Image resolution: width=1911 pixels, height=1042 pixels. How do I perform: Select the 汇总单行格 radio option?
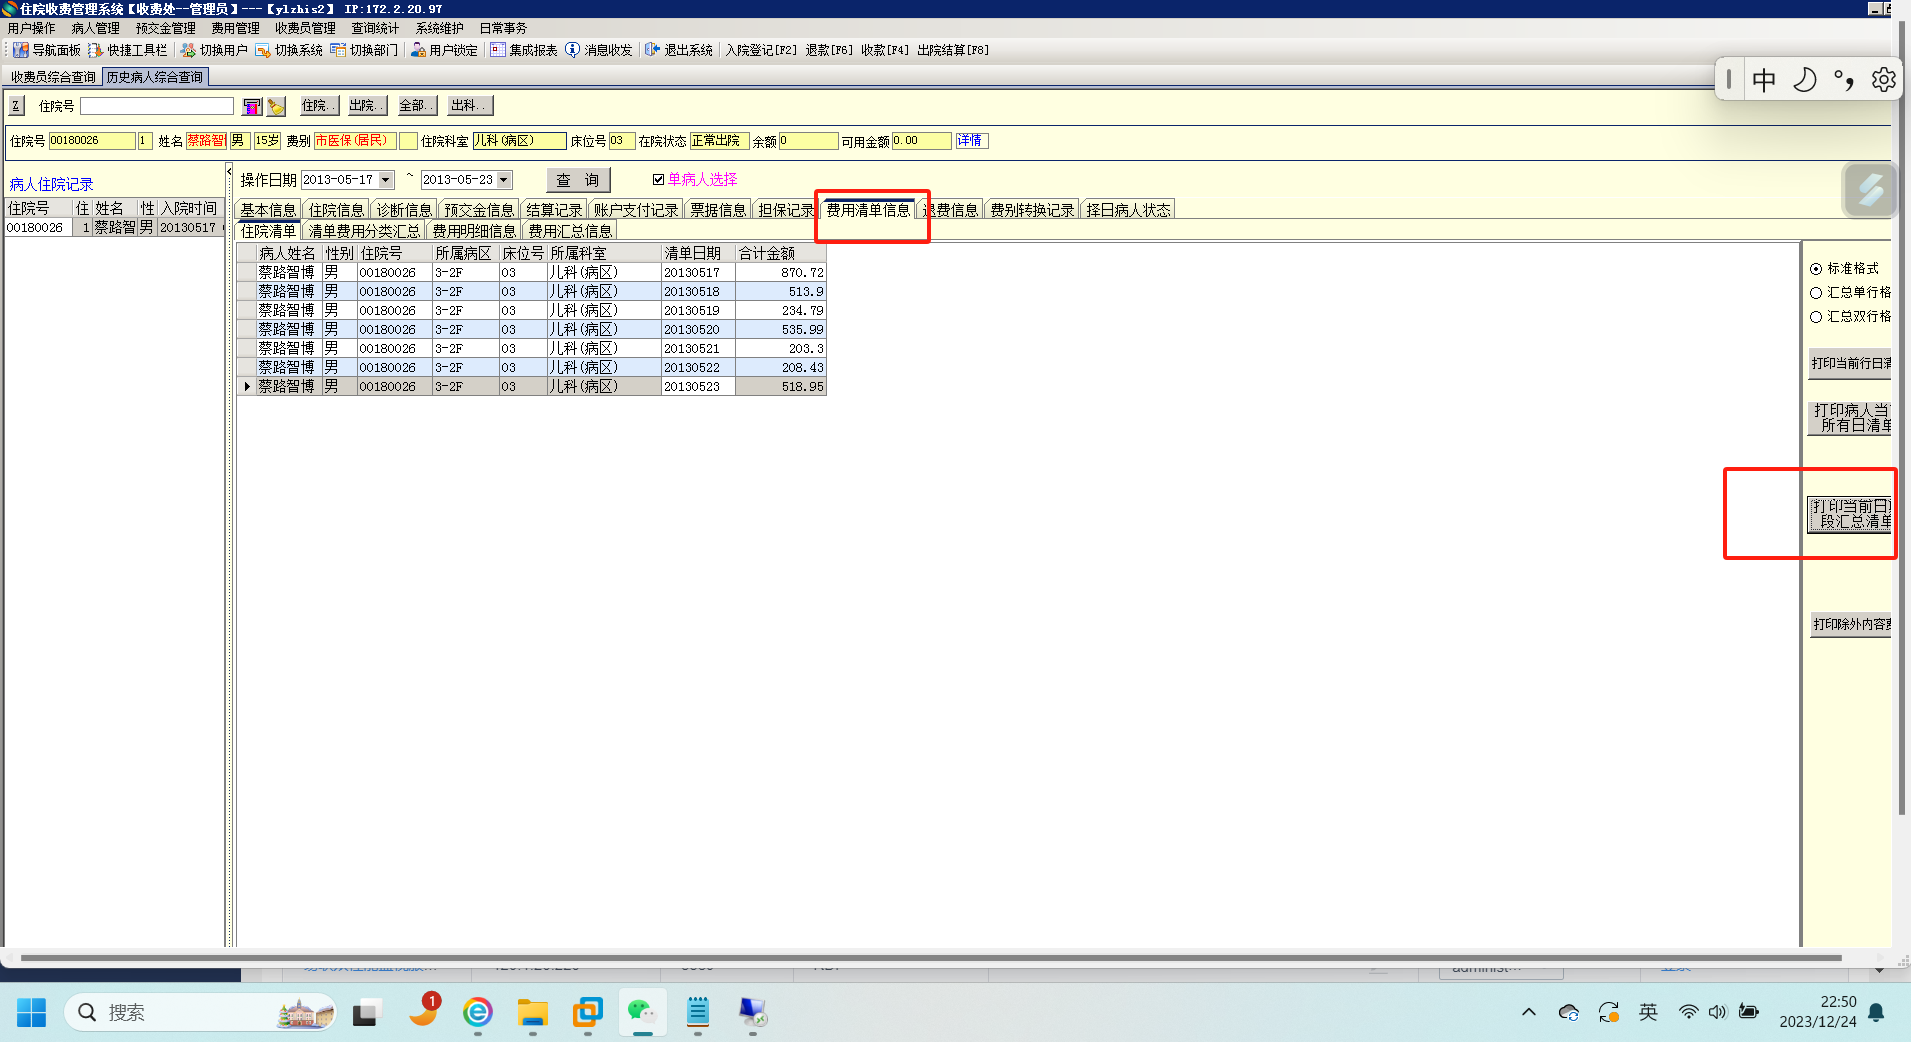point(1816,293)
